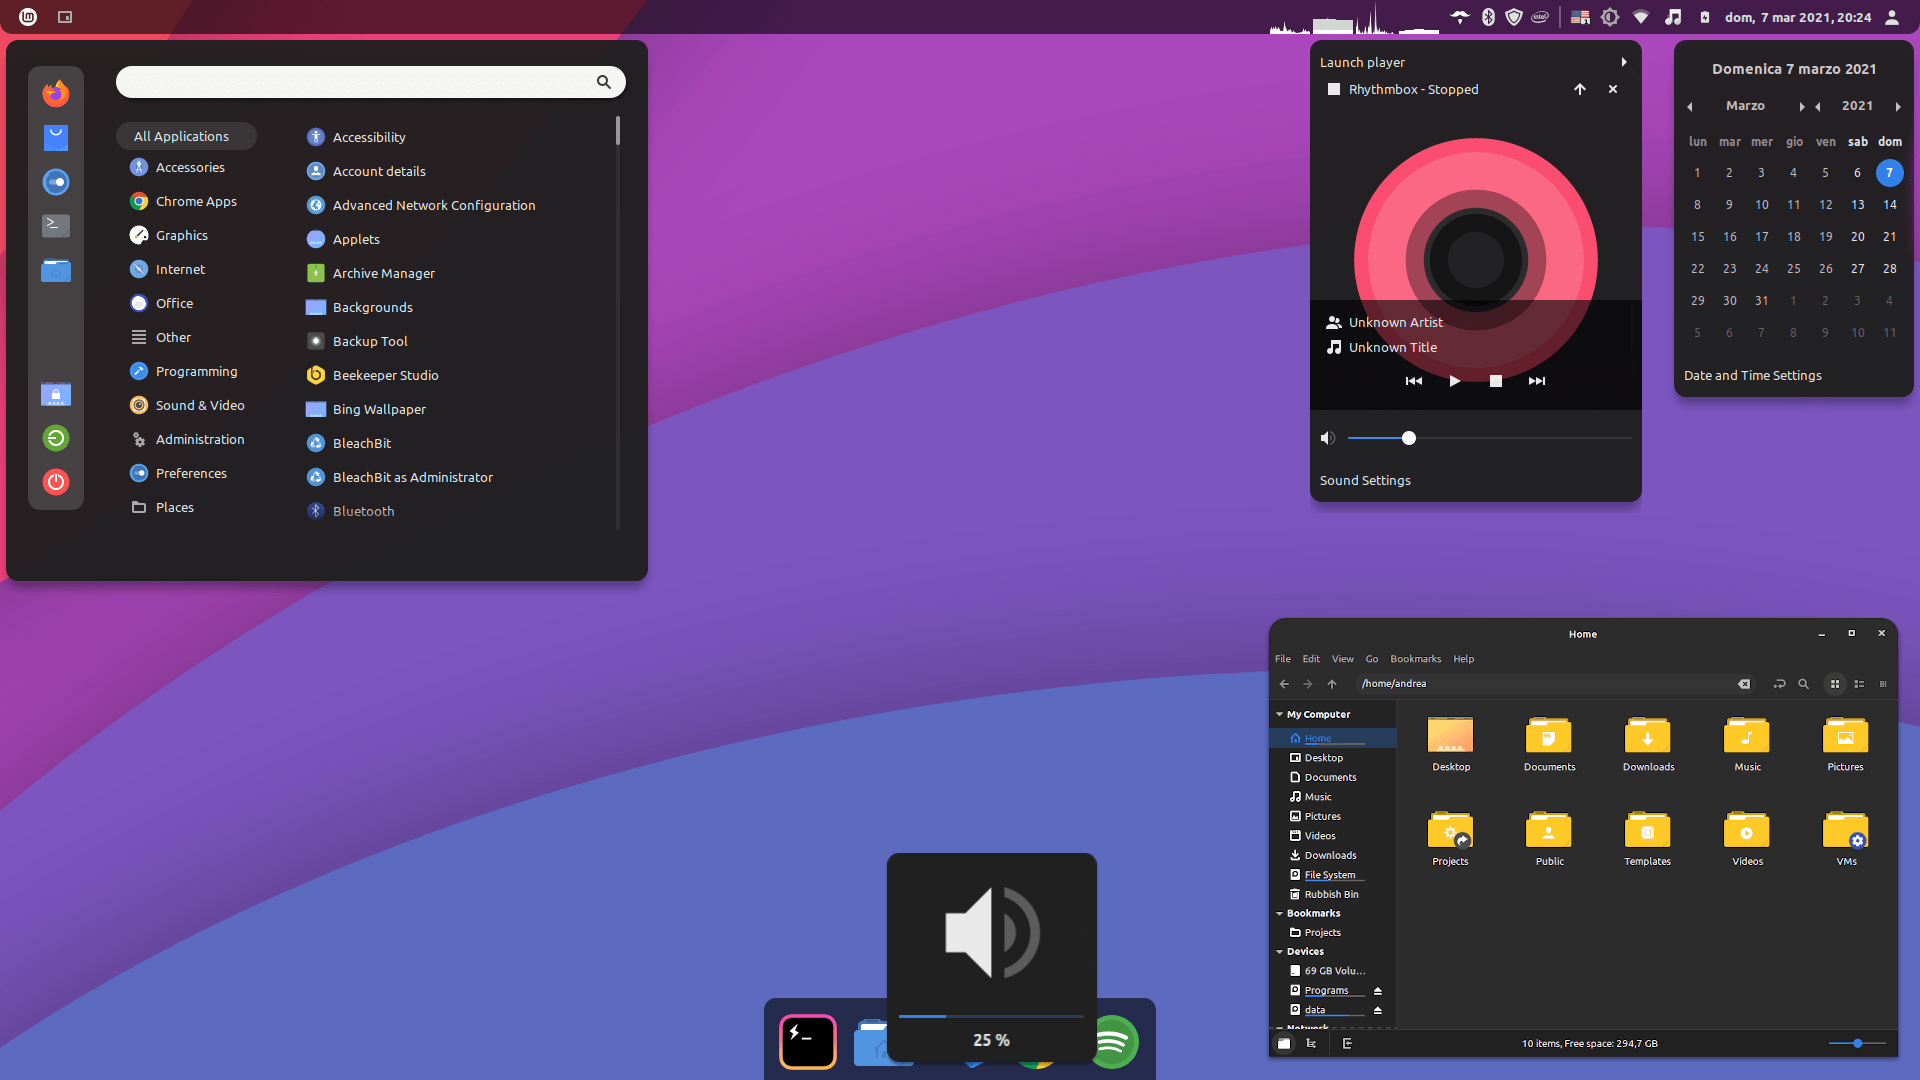The image size is (1920, 1080).
Task: Select the Sound & Video category
Action: click(x=199, y=405)
